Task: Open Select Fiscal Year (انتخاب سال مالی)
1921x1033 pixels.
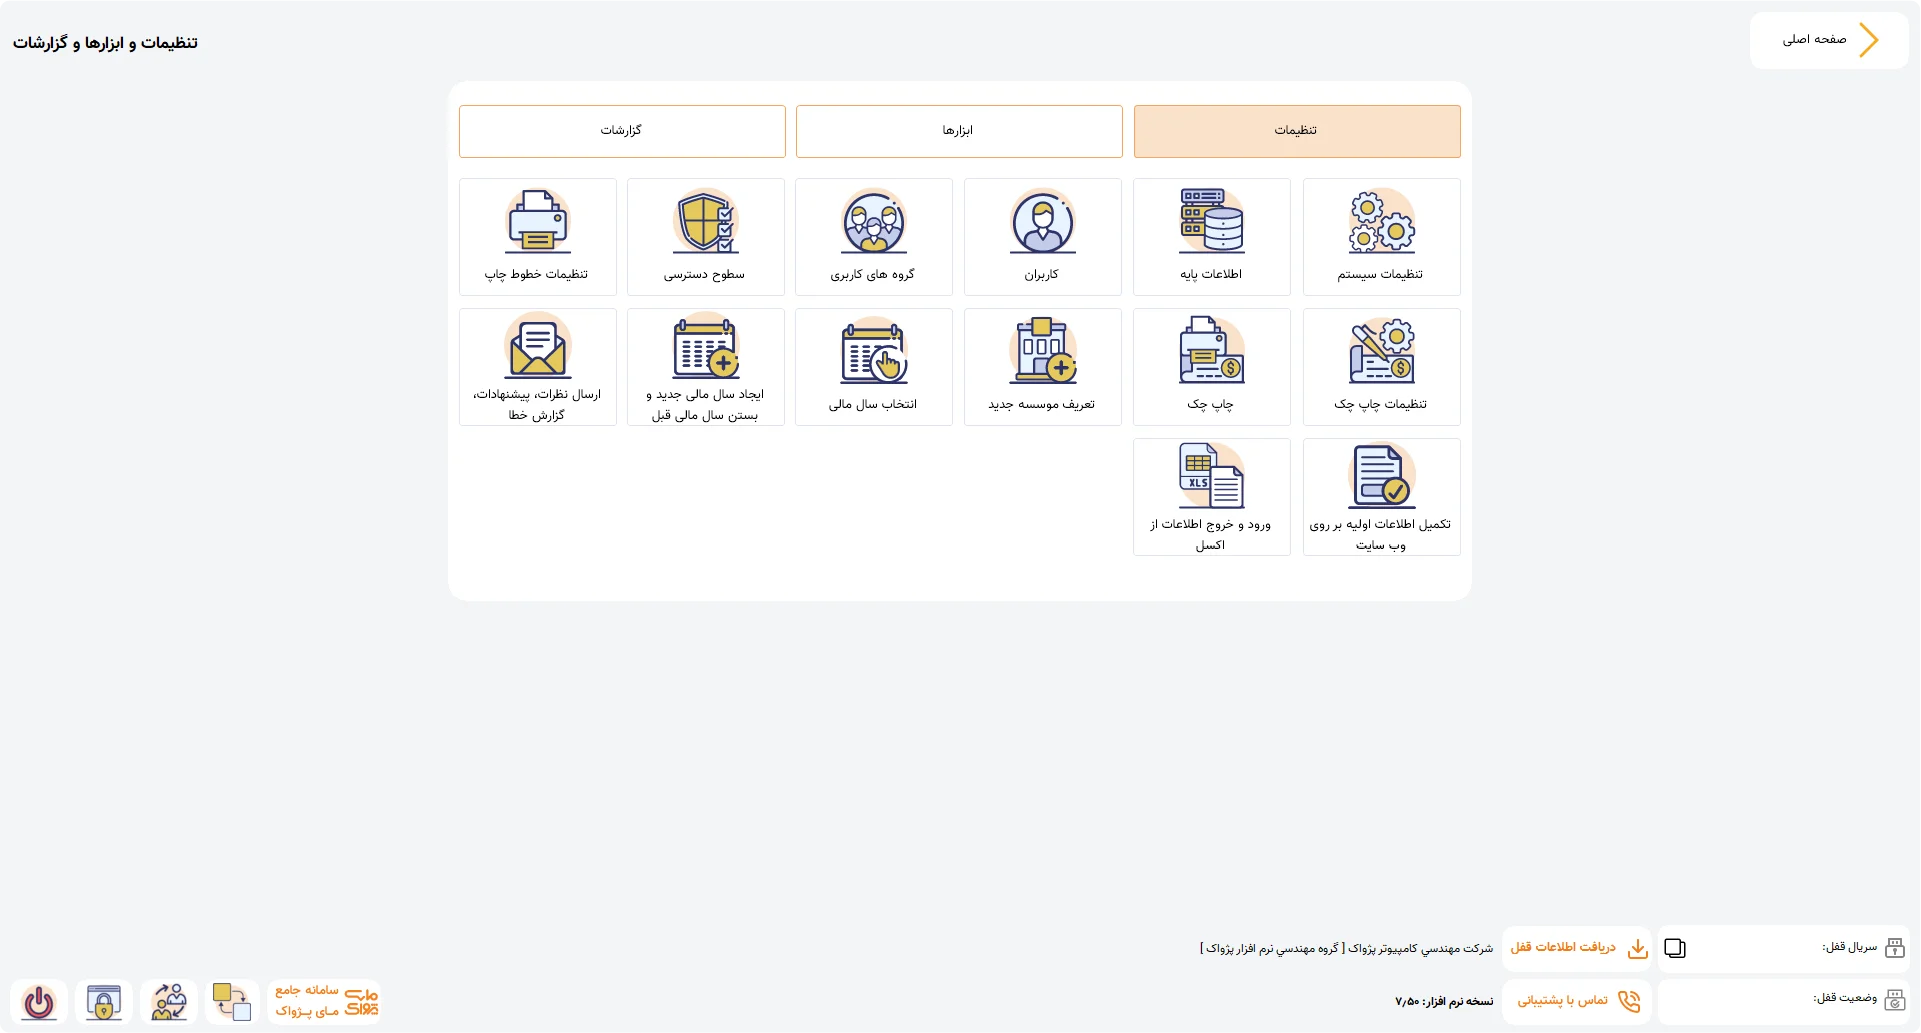Action: point(873,367)
